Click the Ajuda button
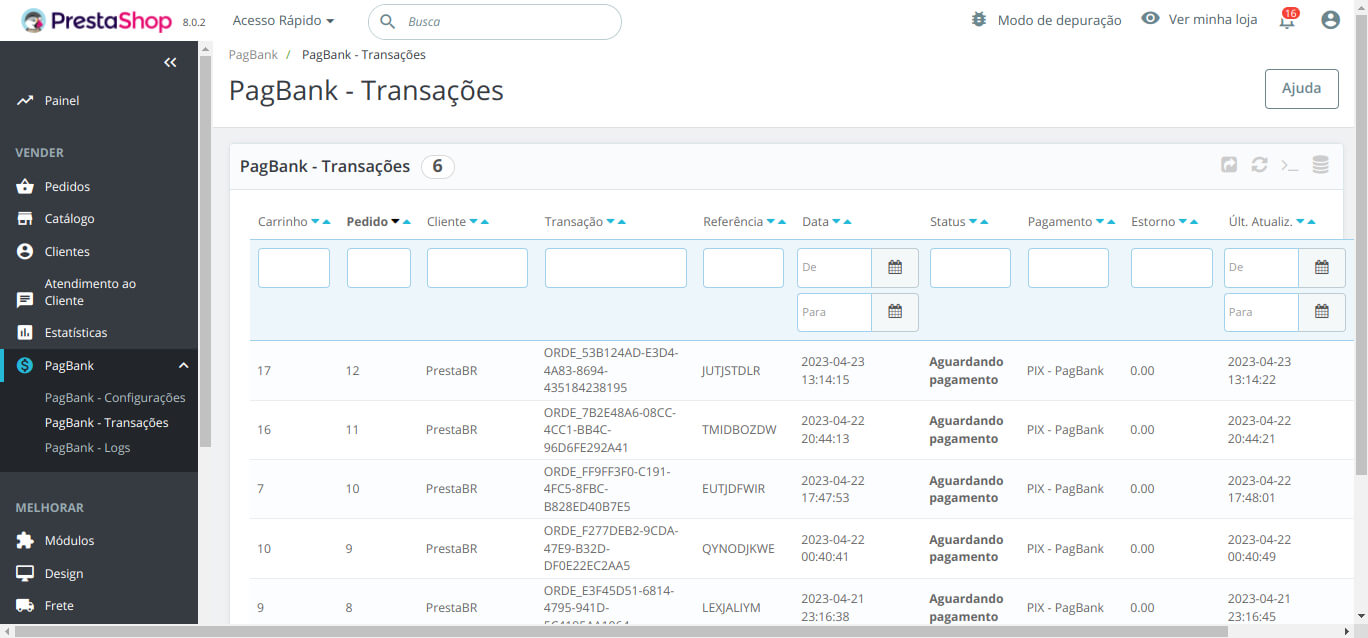 click(x=1301, y=88)
